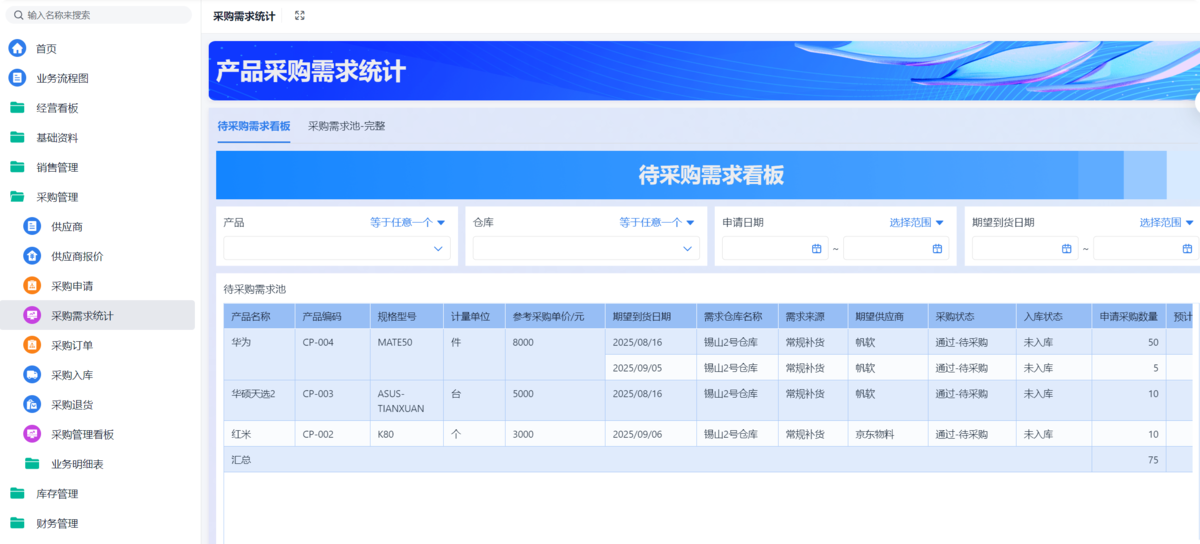1200x544 pixels.
Task: Open 仓库 filter condition 等于任意一个 dropdown
Action: coord(657,222)
